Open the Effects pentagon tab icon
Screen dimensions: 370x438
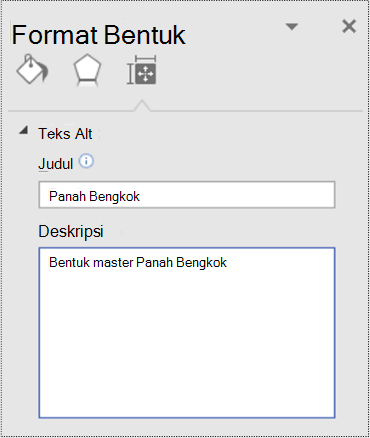(x=87, y=70)
